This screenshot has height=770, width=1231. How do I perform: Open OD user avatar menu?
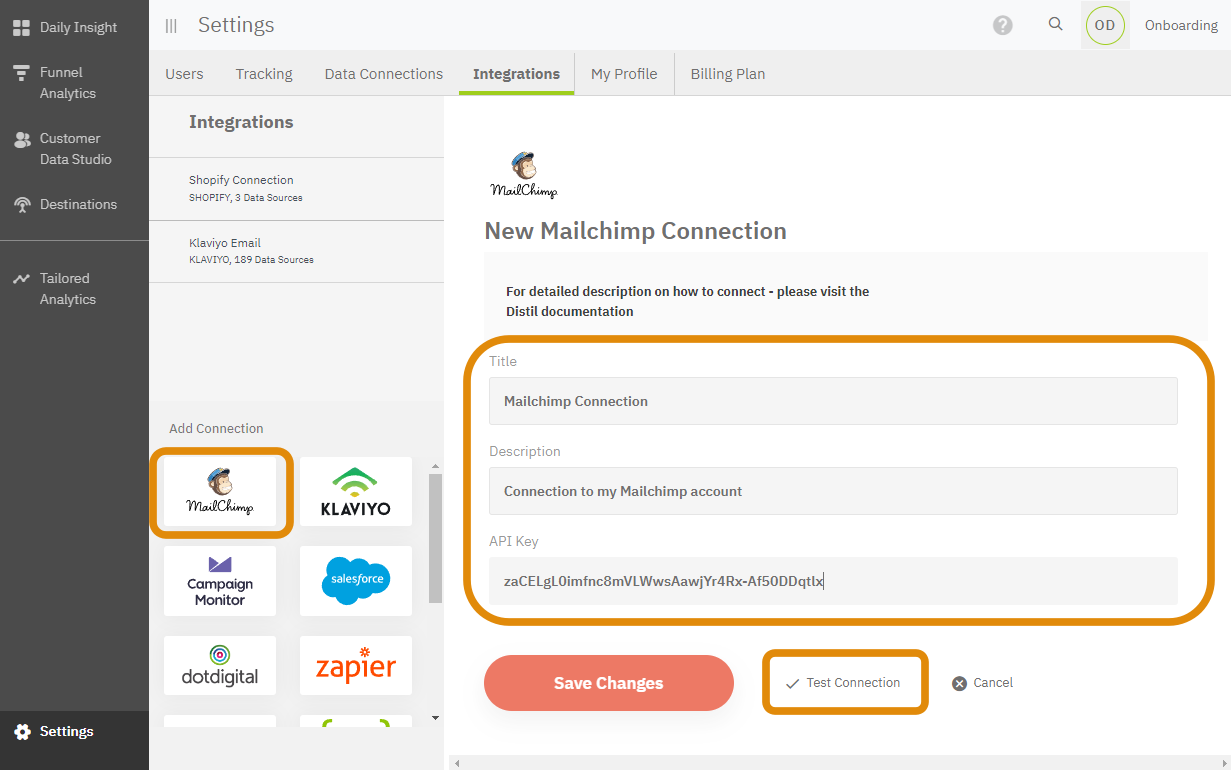click(x=1105, y=25)
